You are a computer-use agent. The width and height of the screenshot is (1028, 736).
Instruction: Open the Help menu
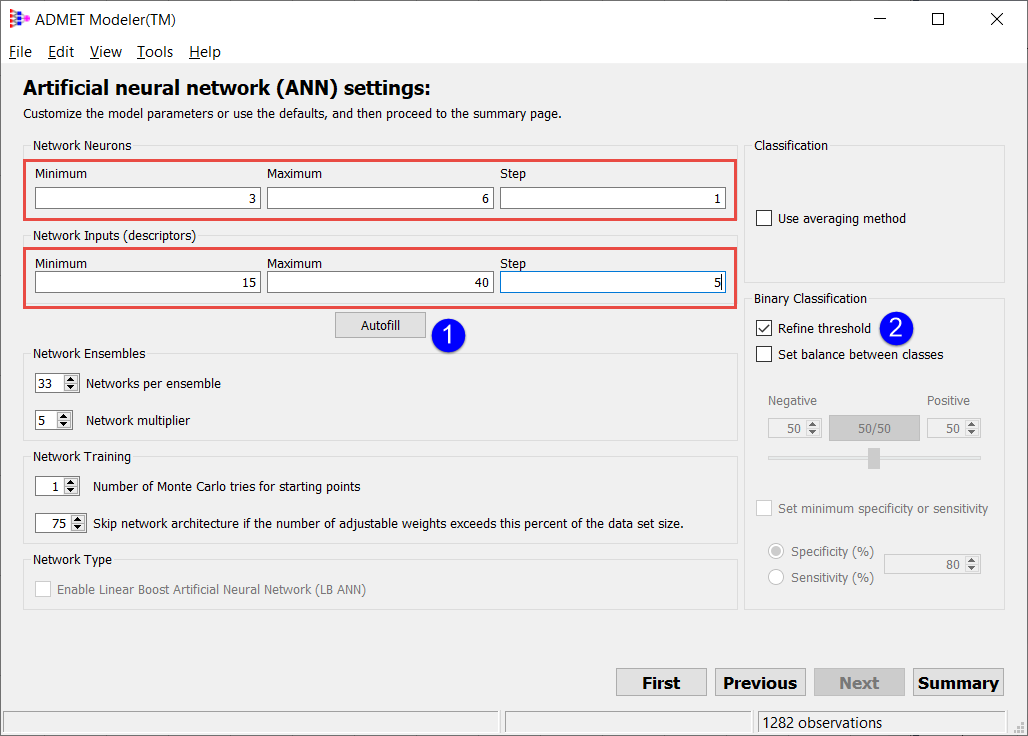click(x=205, y=52)
